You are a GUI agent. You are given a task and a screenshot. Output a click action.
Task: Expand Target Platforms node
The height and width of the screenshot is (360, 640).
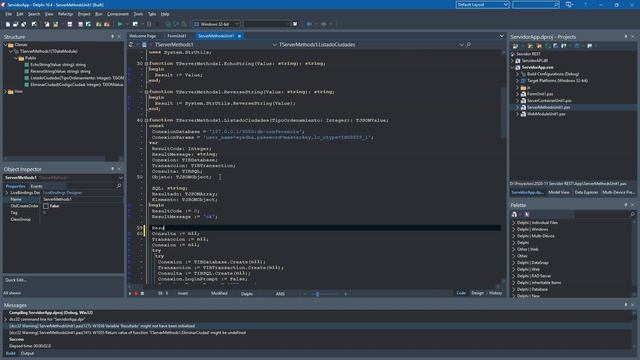(517, 81)
